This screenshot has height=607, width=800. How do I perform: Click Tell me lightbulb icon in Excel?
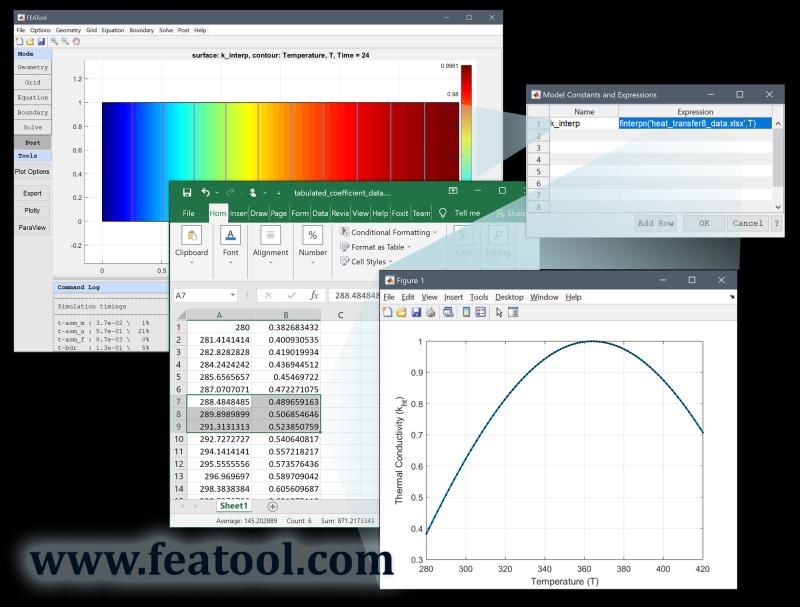coord(443,213)
